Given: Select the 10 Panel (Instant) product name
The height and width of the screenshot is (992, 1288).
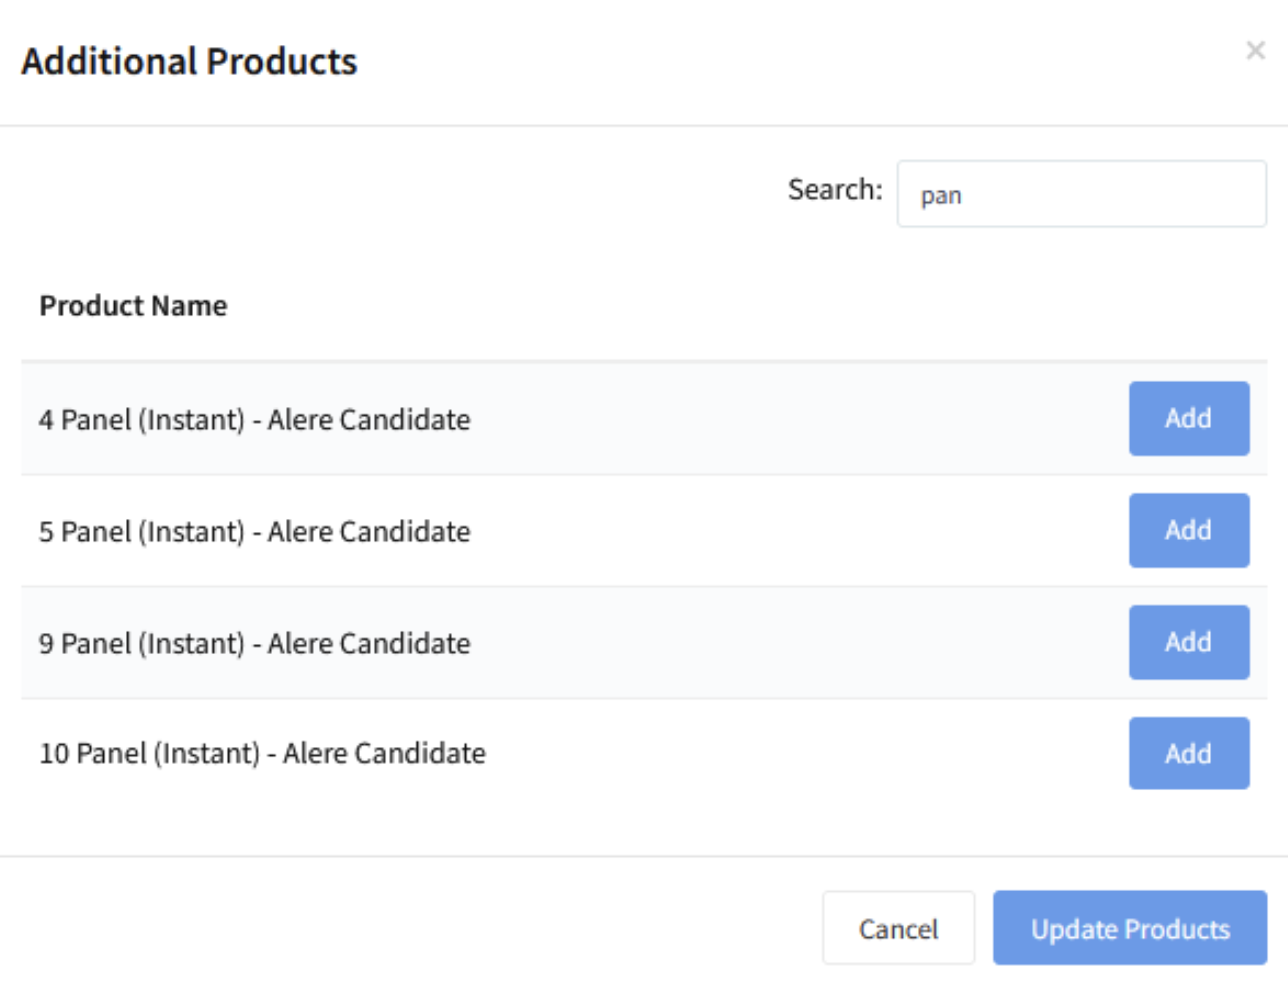Looking at the screenshot, I should point(262,754).
